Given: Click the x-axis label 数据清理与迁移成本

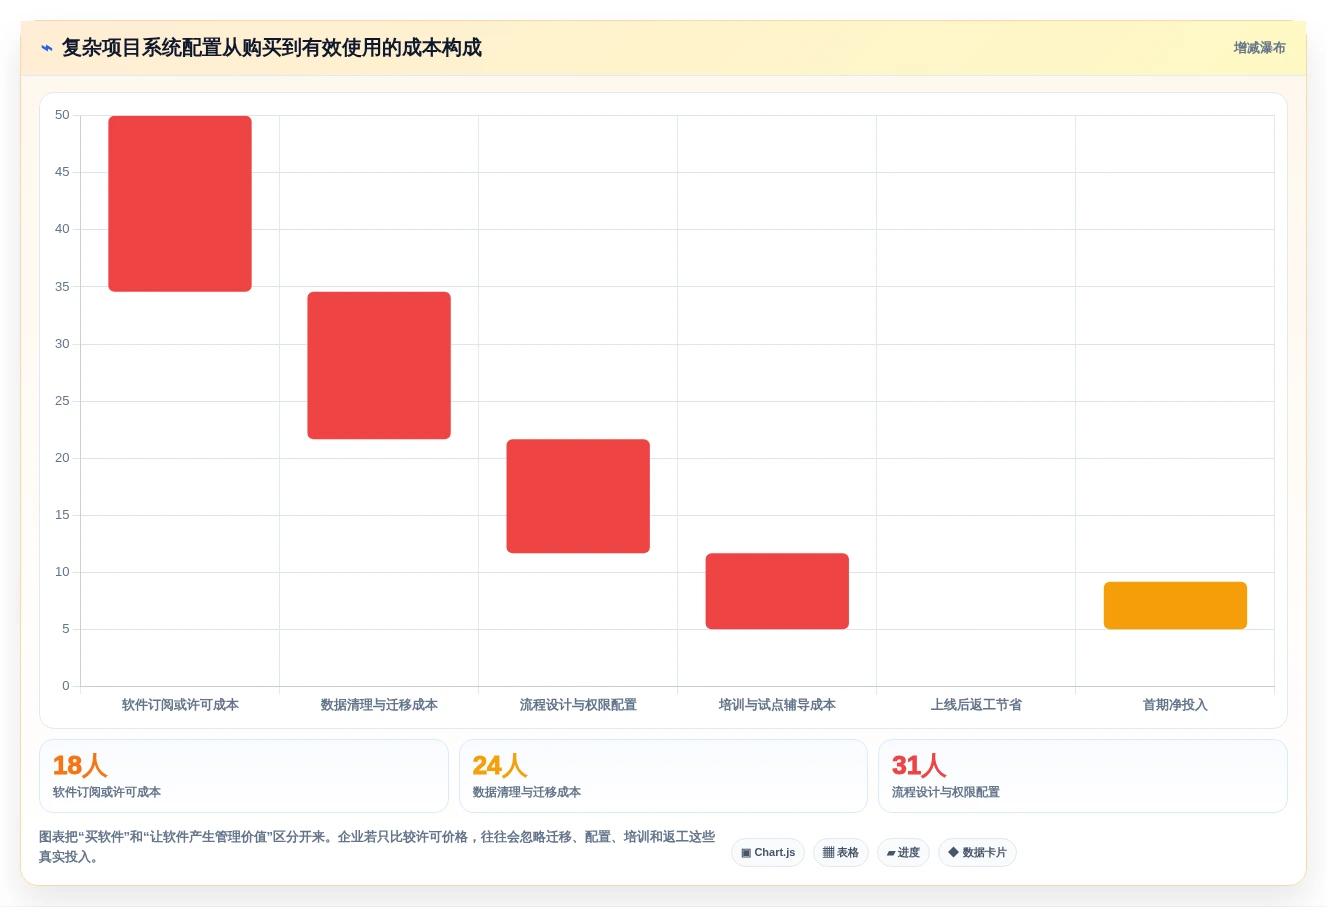Looking at the screenshot, I should coord(379,705).
